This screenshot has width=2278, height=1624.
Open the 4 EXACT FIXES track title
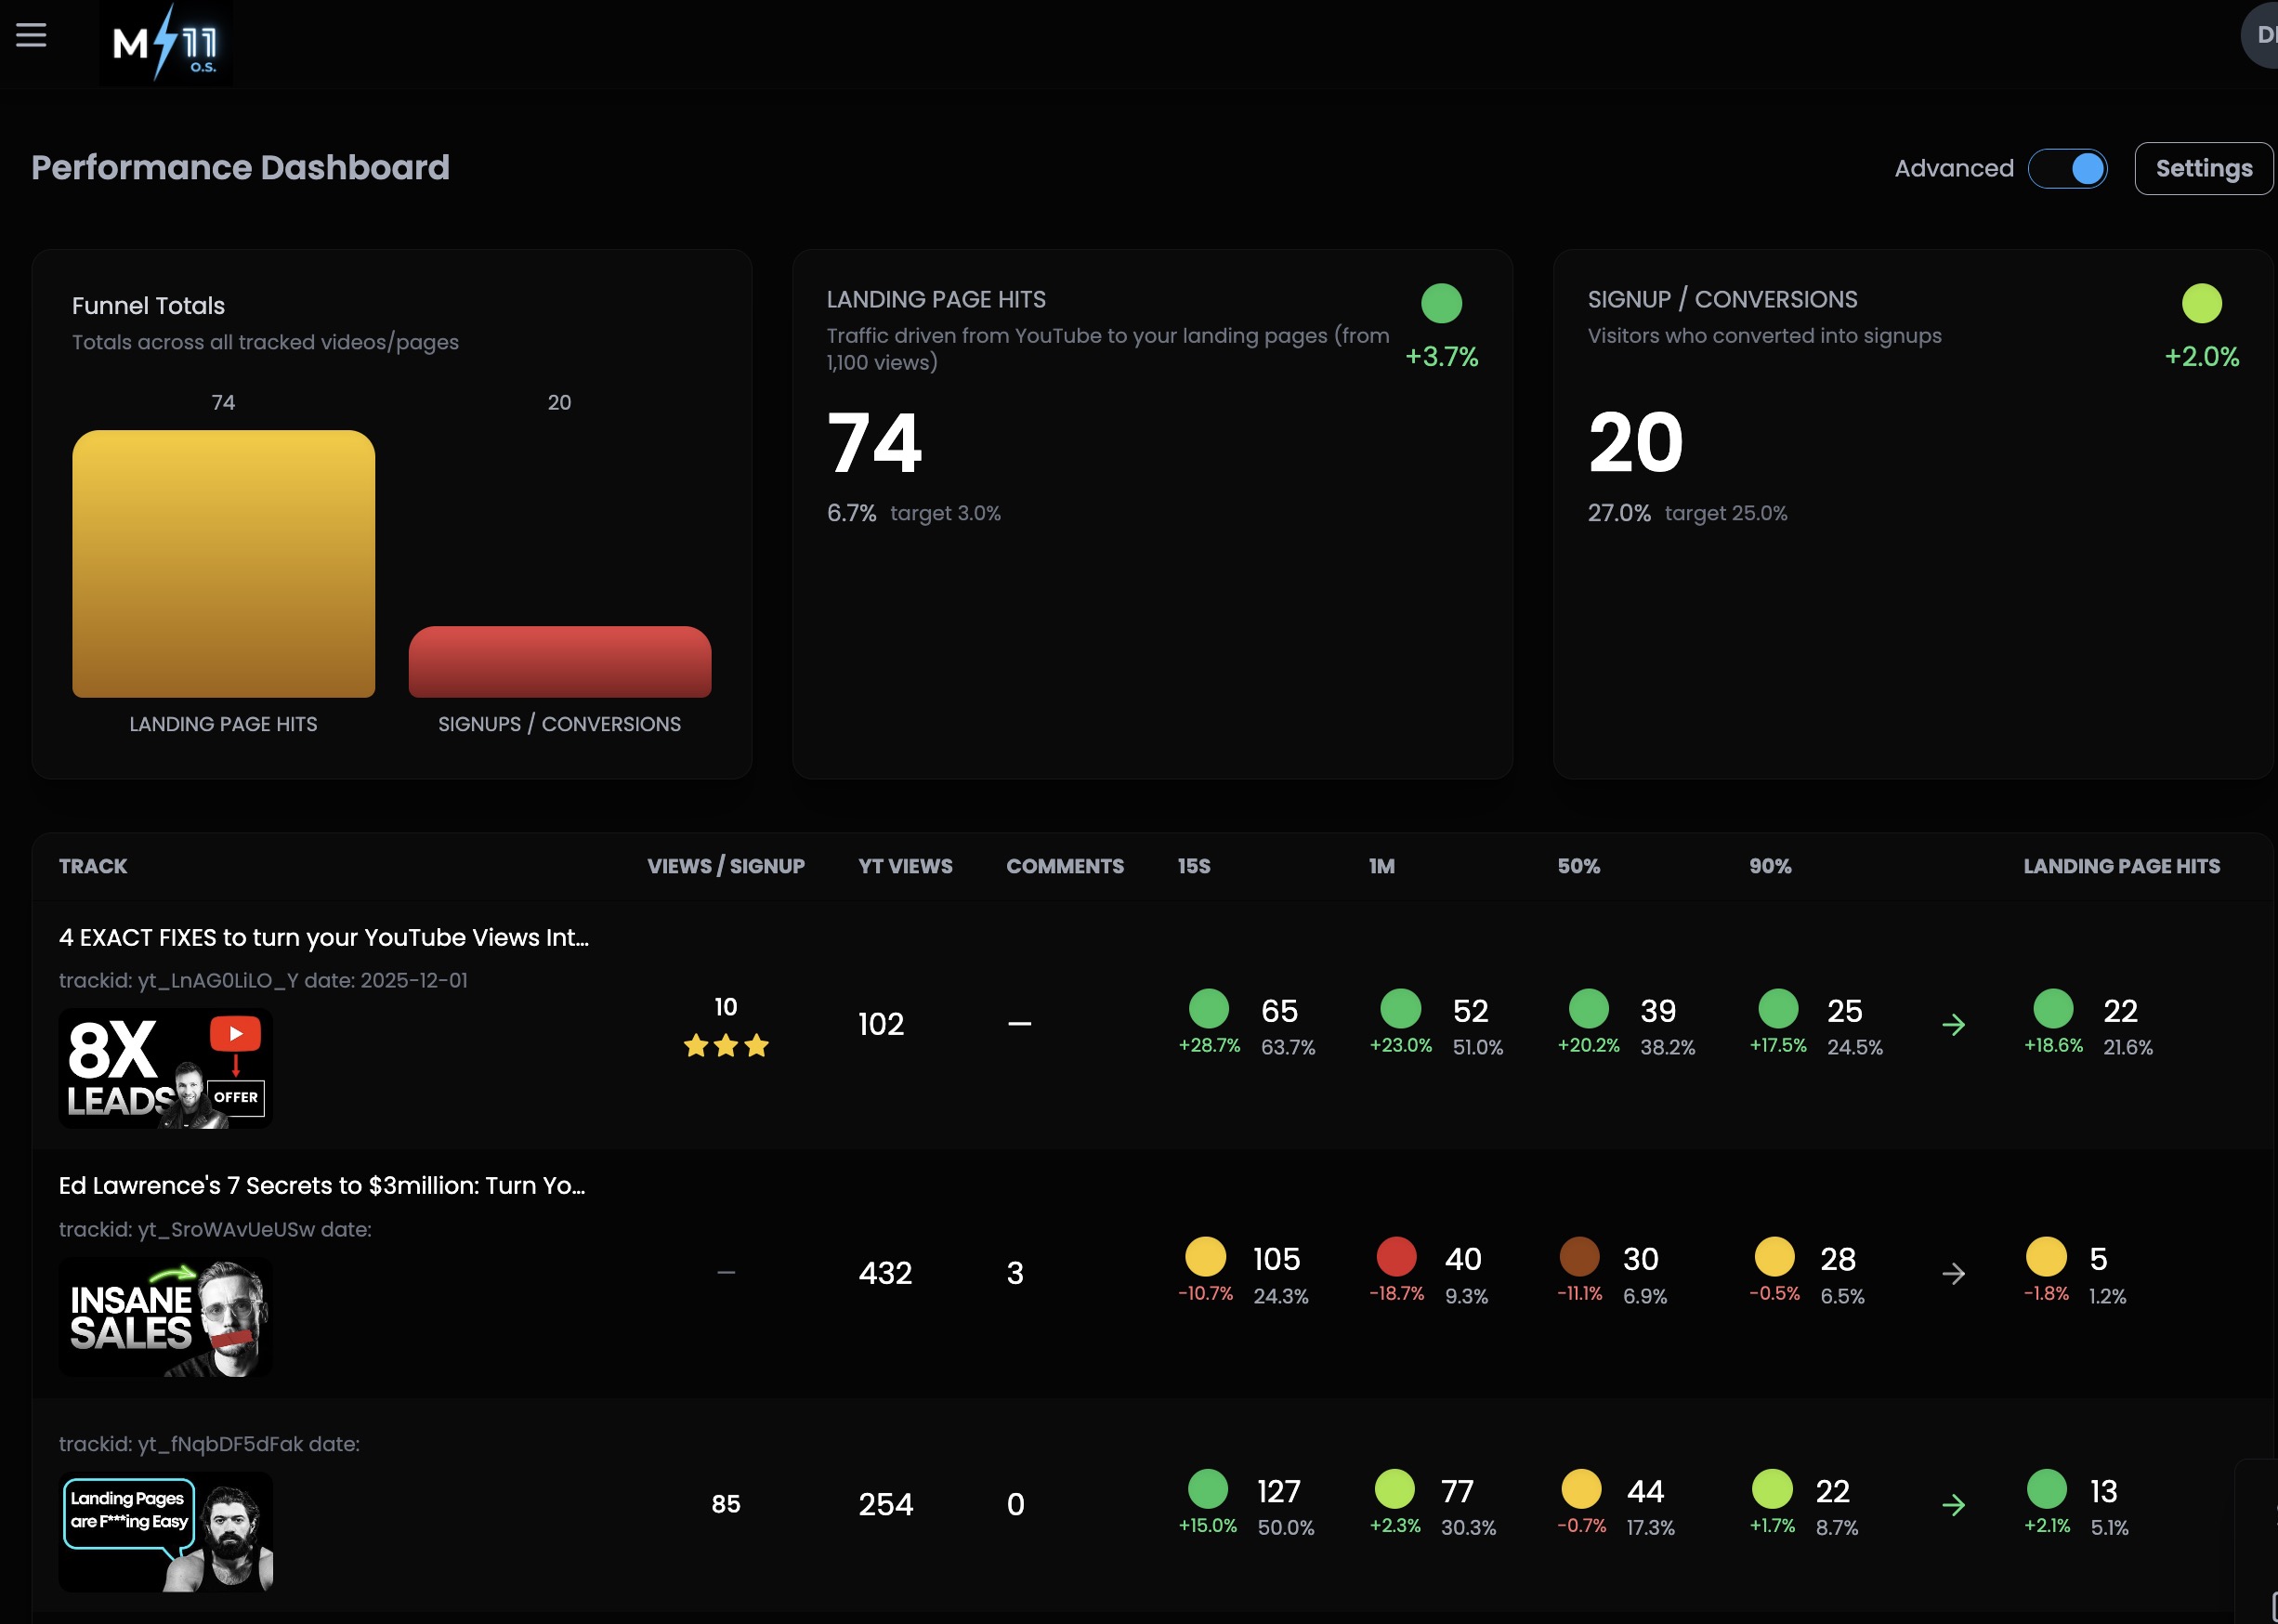coord(323,937)
